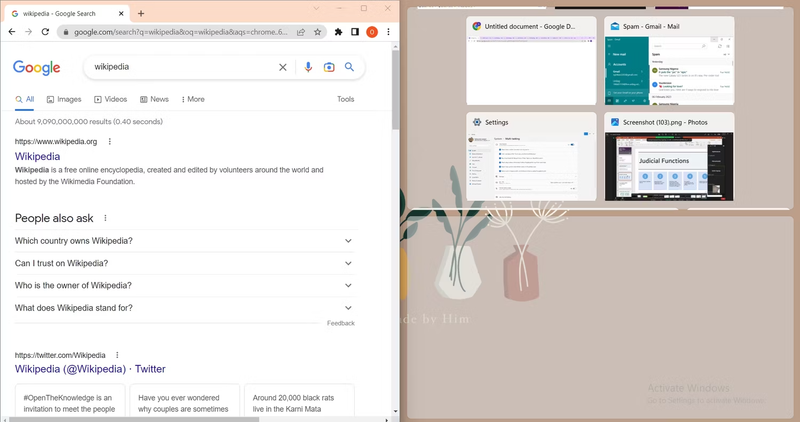Open the tab search dropdown chevron
This screenshot has height=422, width=800.
point(316,8)
